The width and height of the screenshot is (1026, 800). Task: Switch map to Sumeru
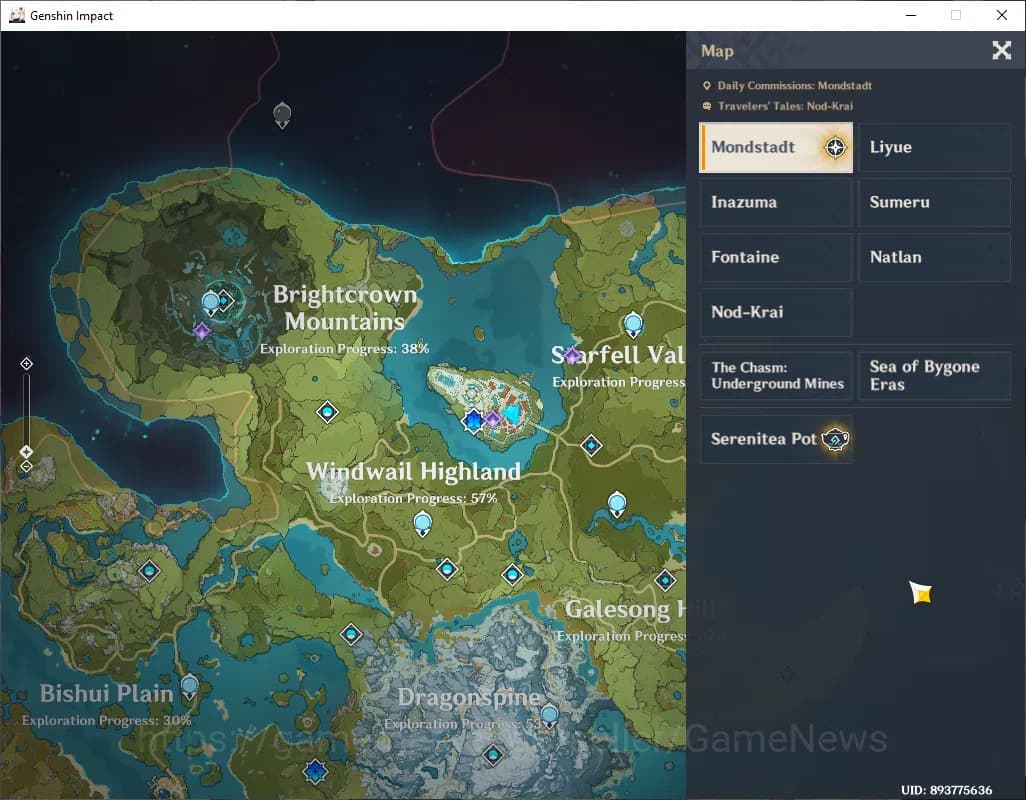934,203
